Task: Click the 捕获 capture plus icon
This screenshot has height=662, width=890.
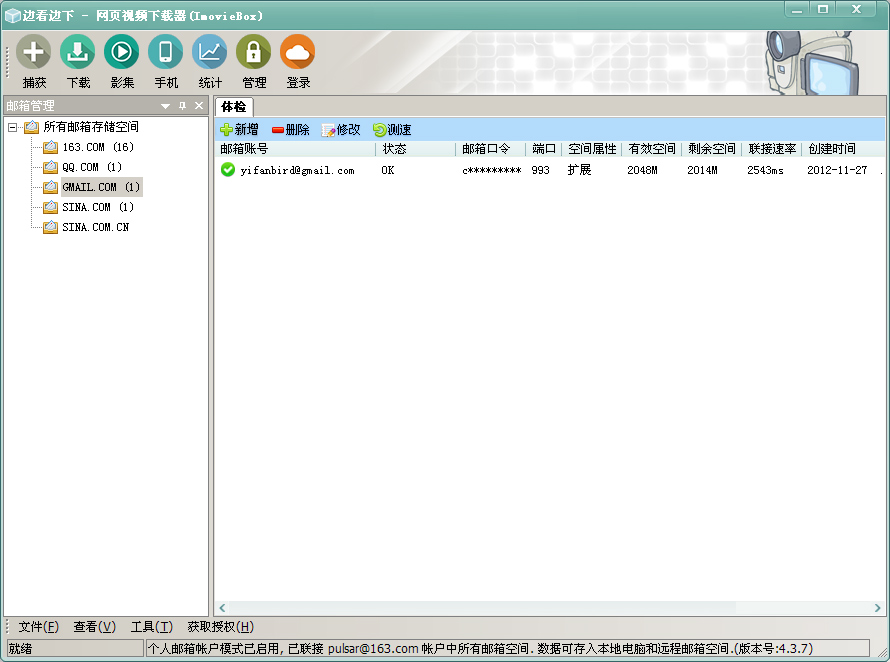Action: click(34, 53)
